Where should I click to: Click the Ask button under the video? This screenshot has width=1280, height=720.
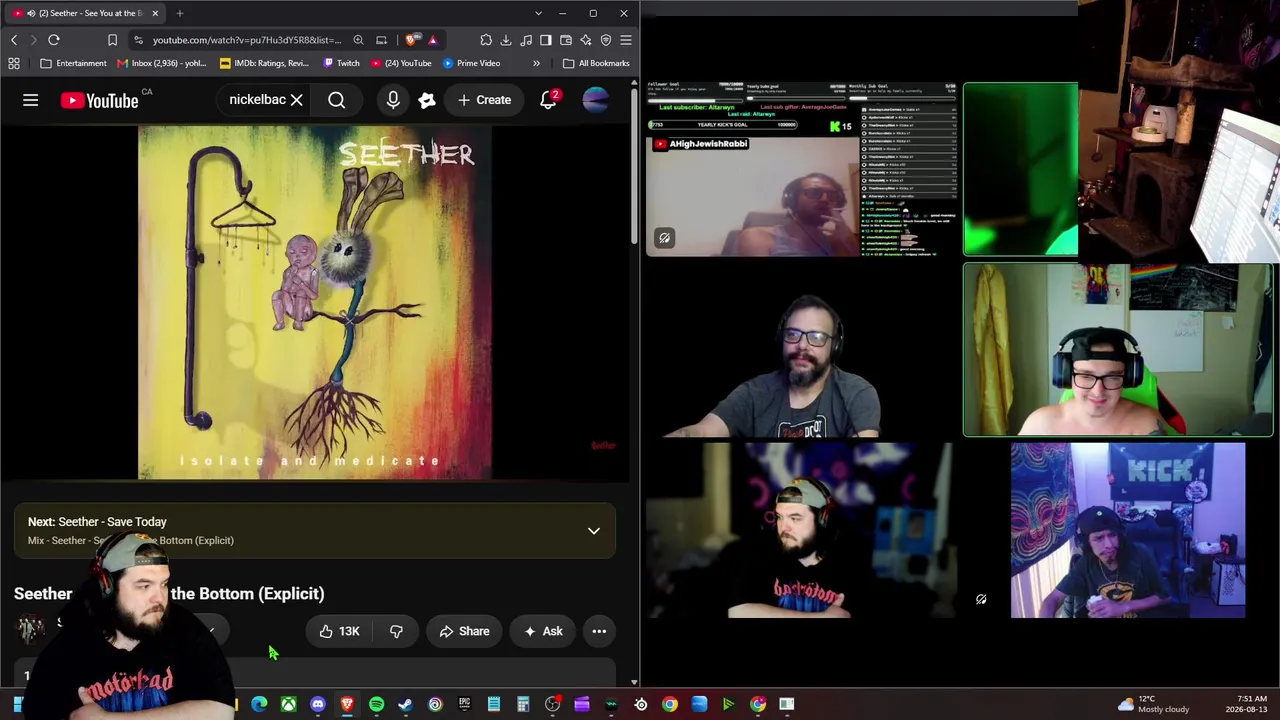click(543, 631)
